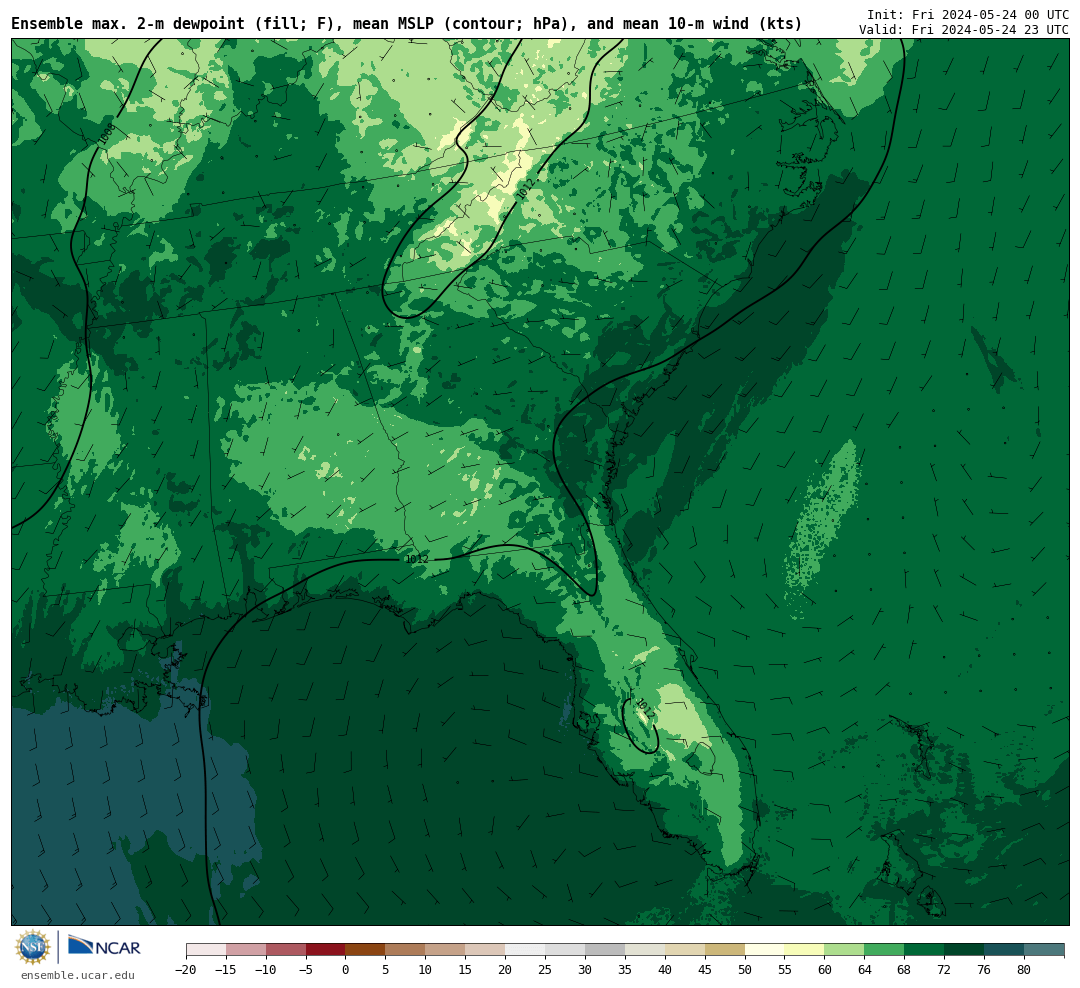Screen dimensions: 1080x988
Task: Click the 1008 contour label on map
Action: tap(106, 134)
